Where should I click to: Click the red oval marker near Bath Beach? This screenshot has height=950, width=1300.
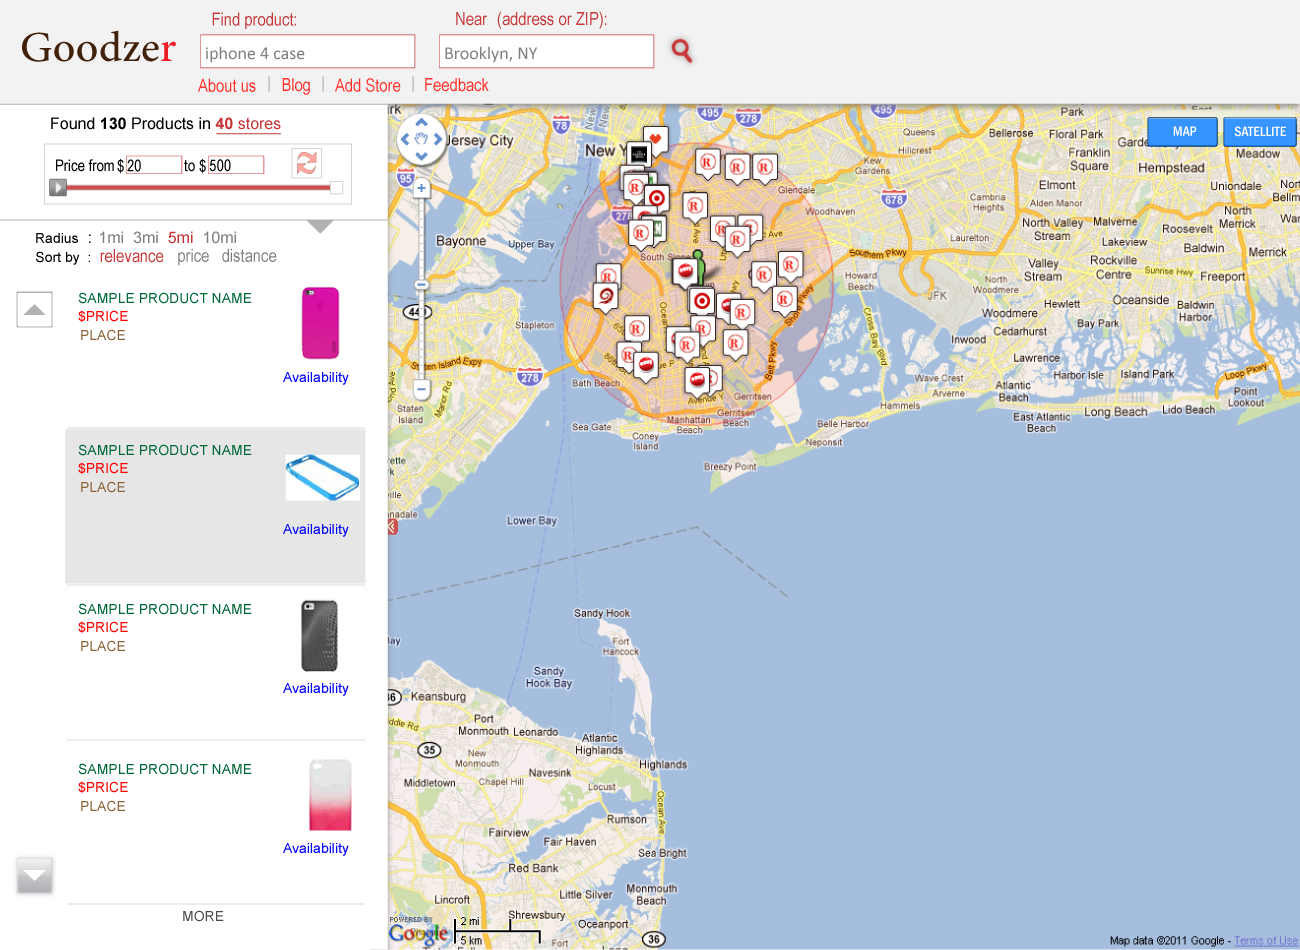tap(646, 364)
